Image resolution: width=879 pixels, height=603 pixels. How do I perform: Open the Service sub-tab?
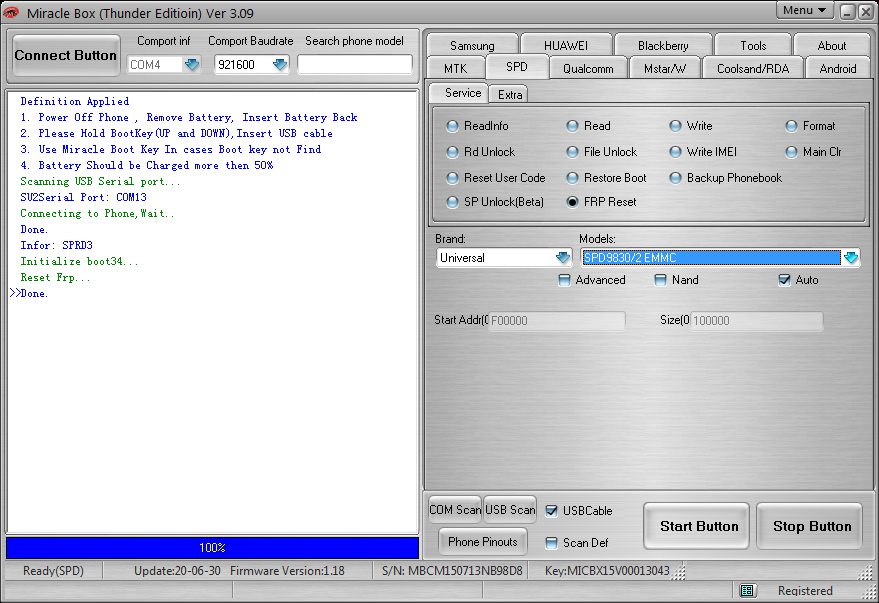[x=459, y=93]
